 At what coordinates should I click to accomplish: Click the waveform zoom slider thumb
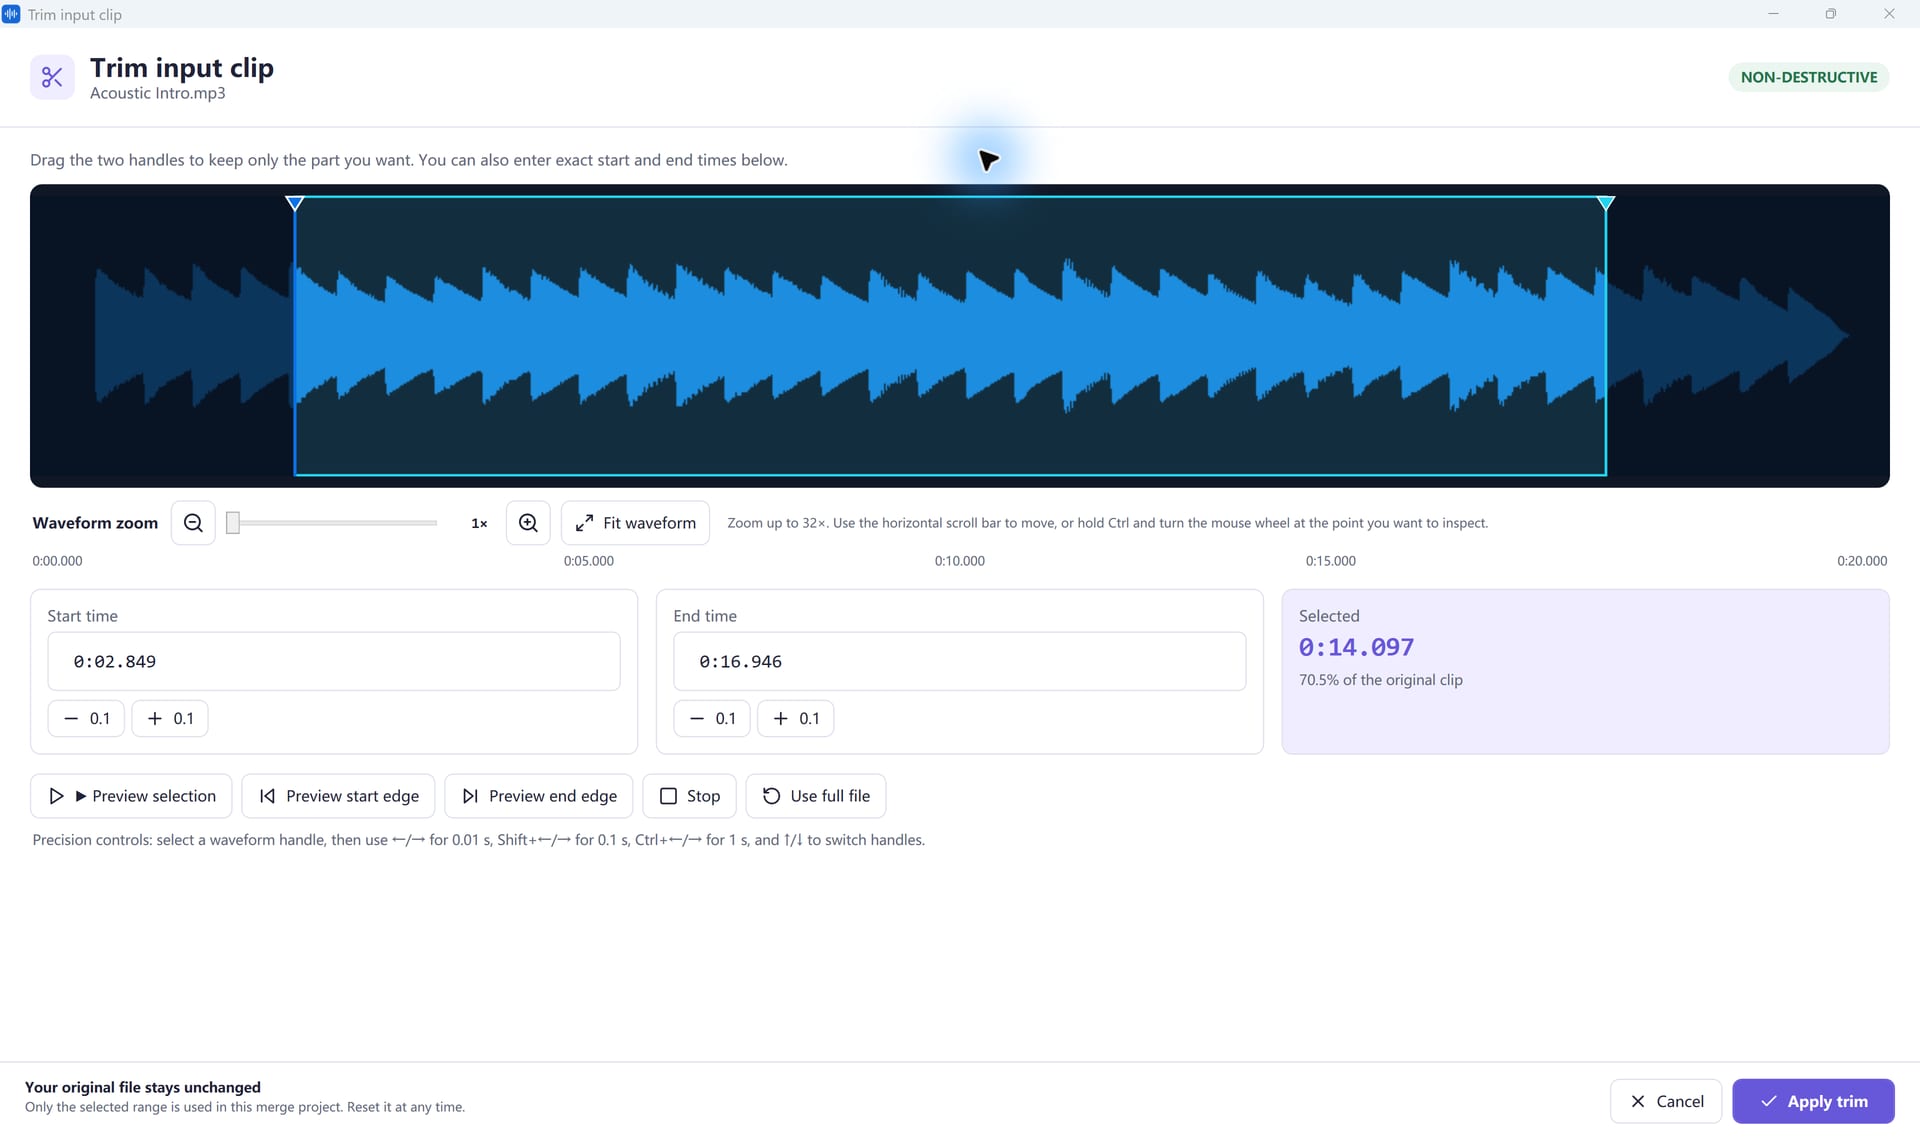click(x=233, y=523)
